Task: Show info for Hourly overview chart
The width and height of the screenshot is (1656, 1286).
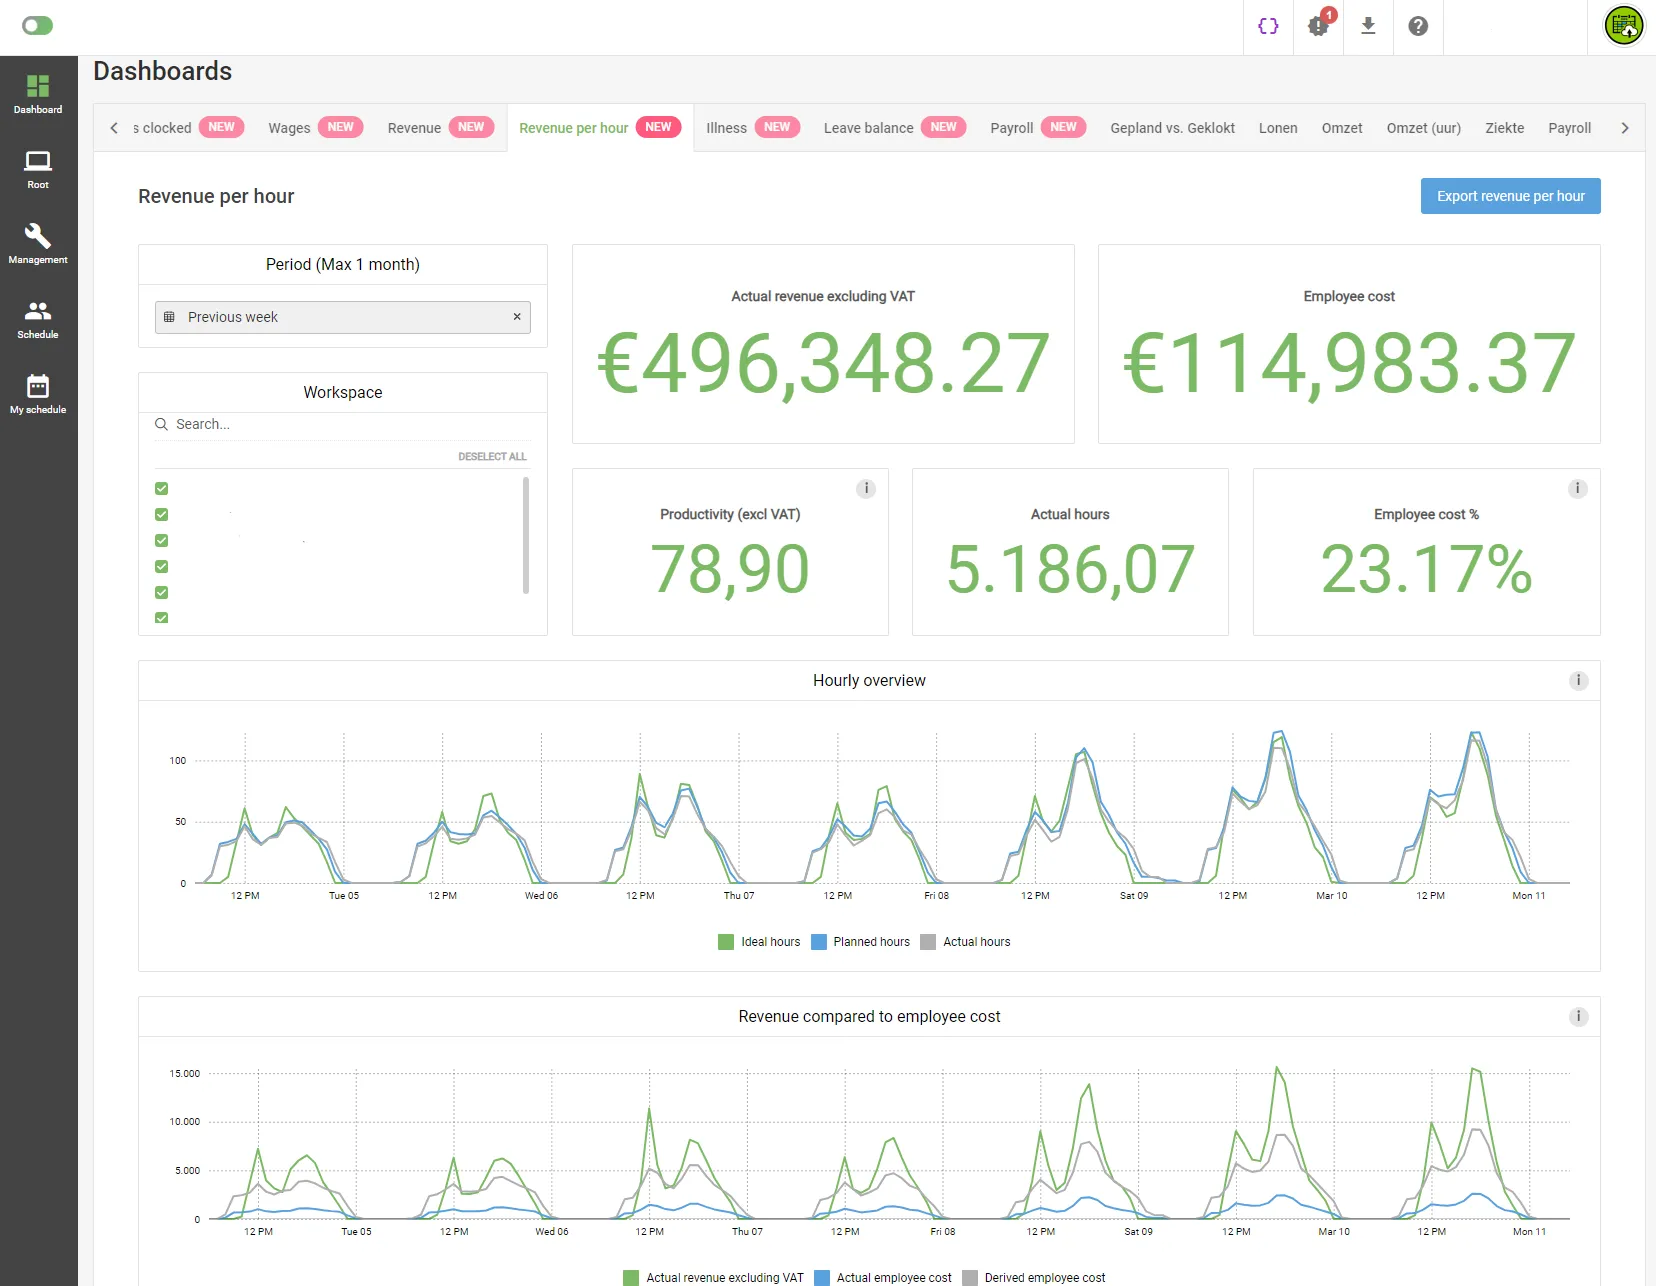Action: point(1579,681)
